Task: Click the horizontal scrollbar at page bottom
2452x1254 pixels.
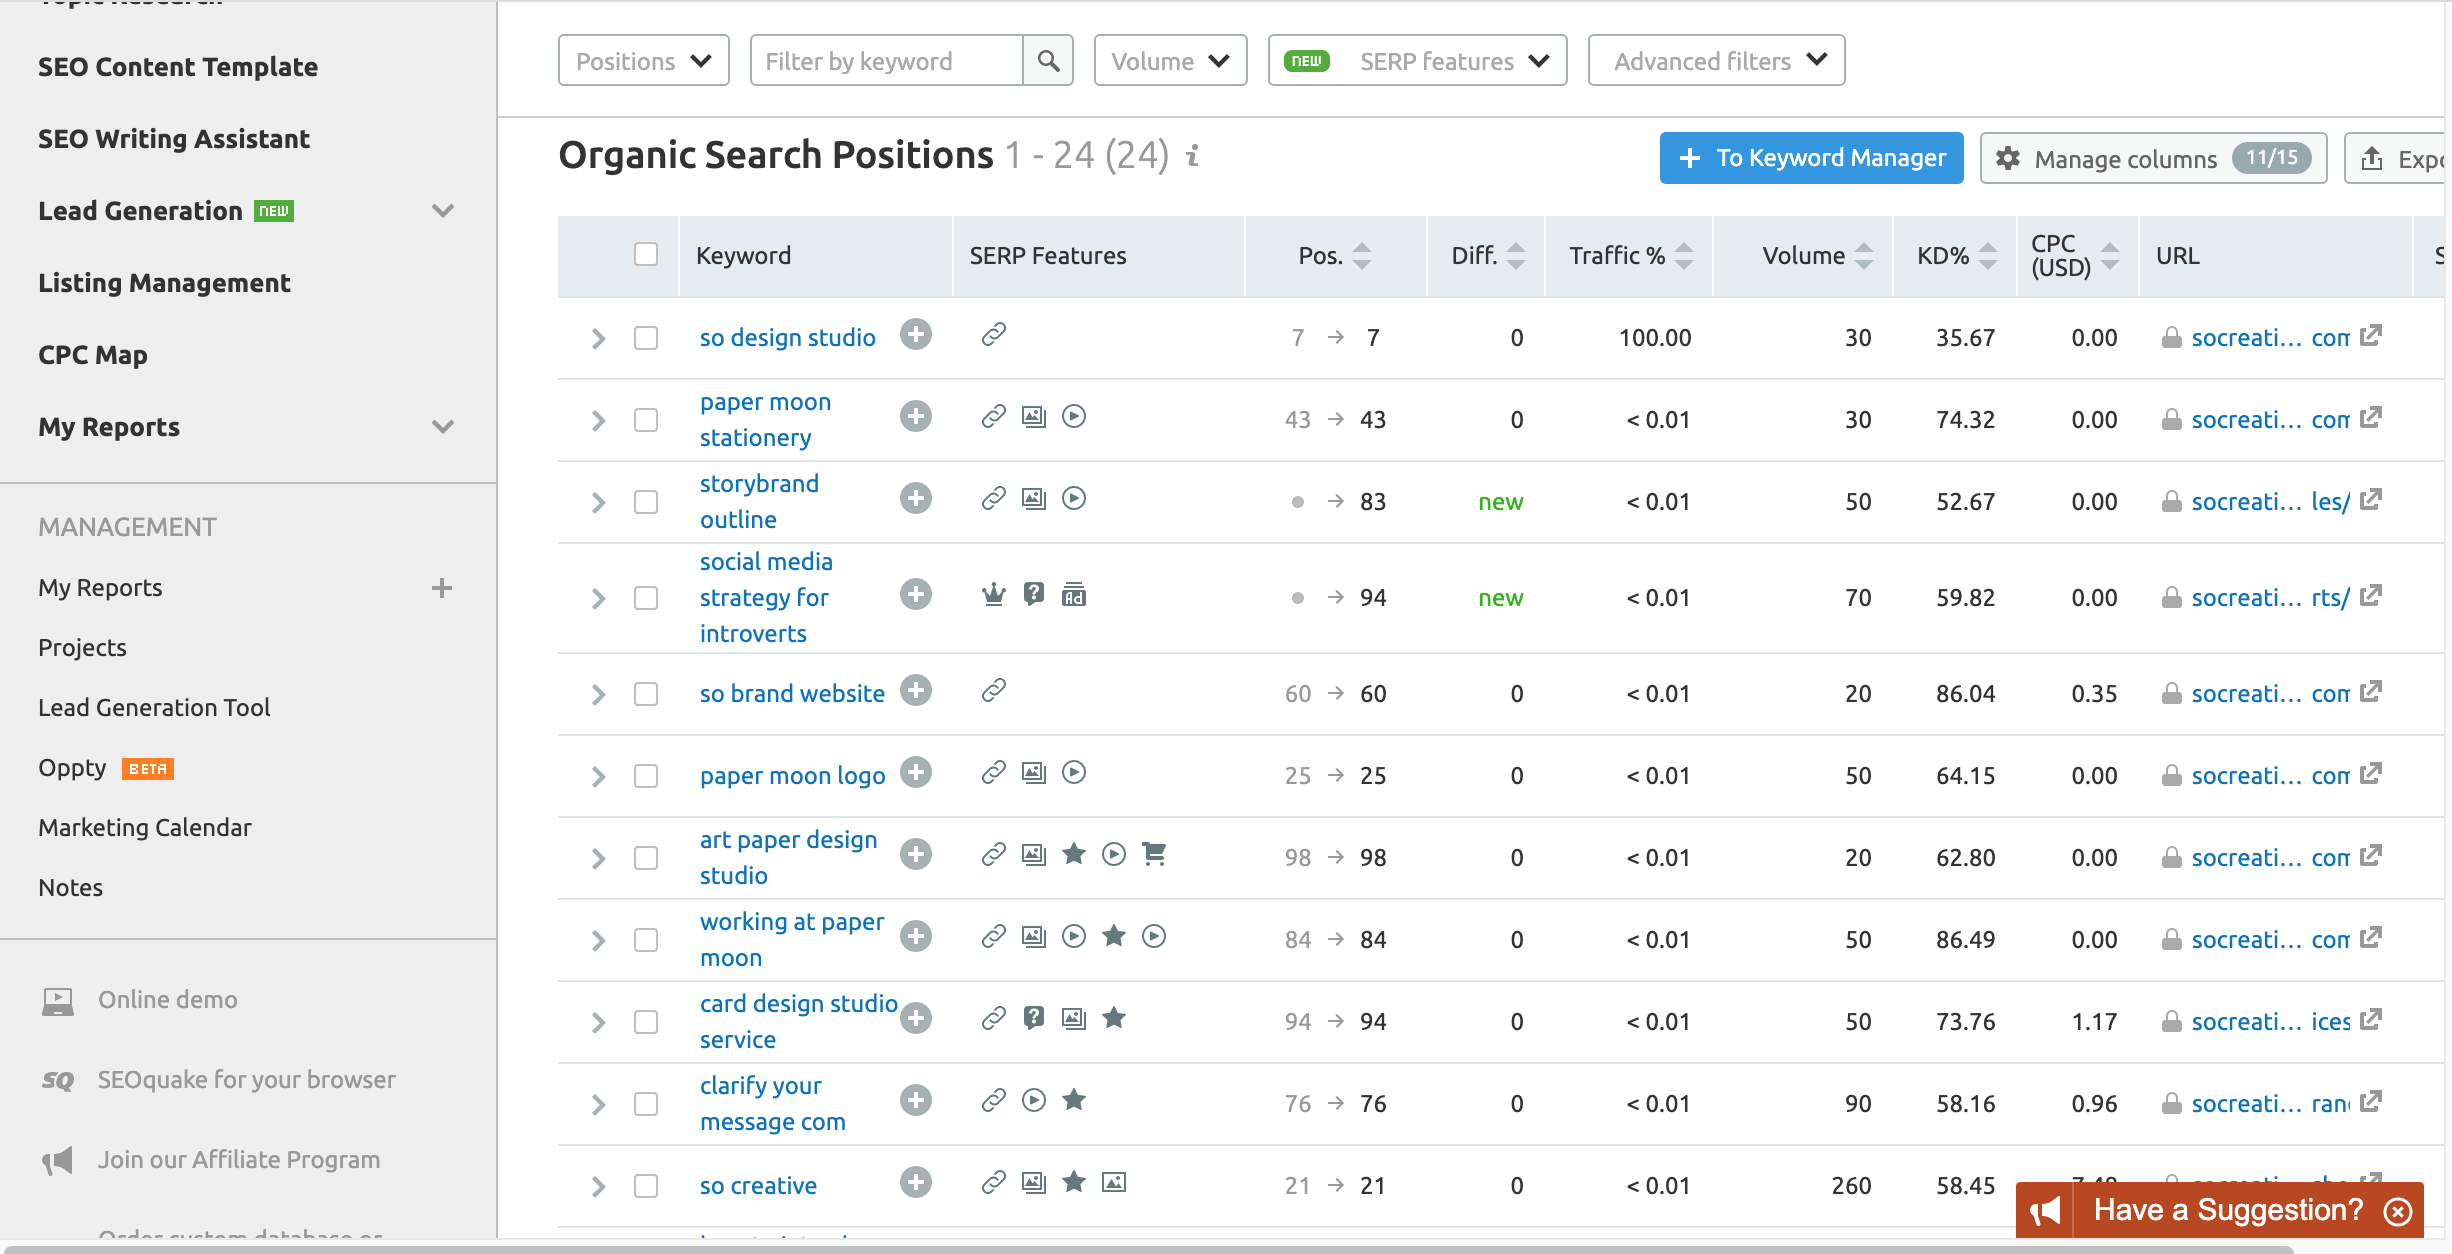Action: click(x=1147, y=1249)
